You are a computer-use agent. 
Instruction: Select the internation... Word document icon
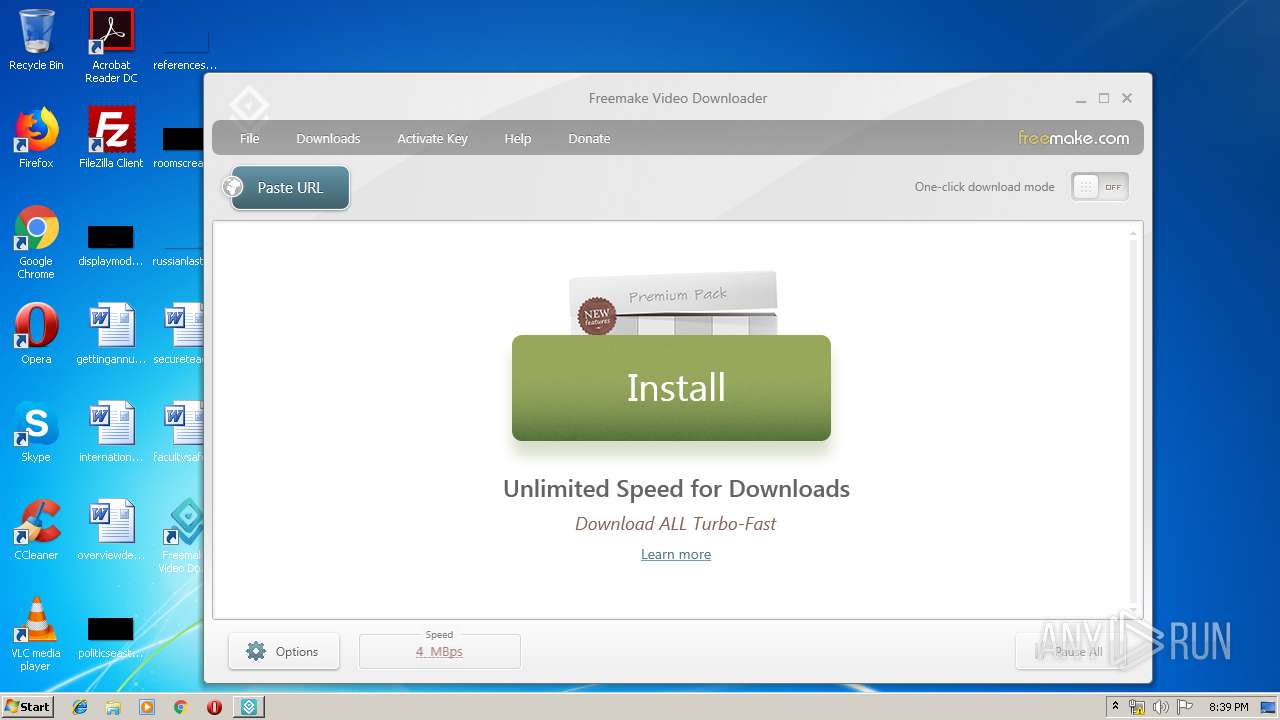click(x=111, y=432)
